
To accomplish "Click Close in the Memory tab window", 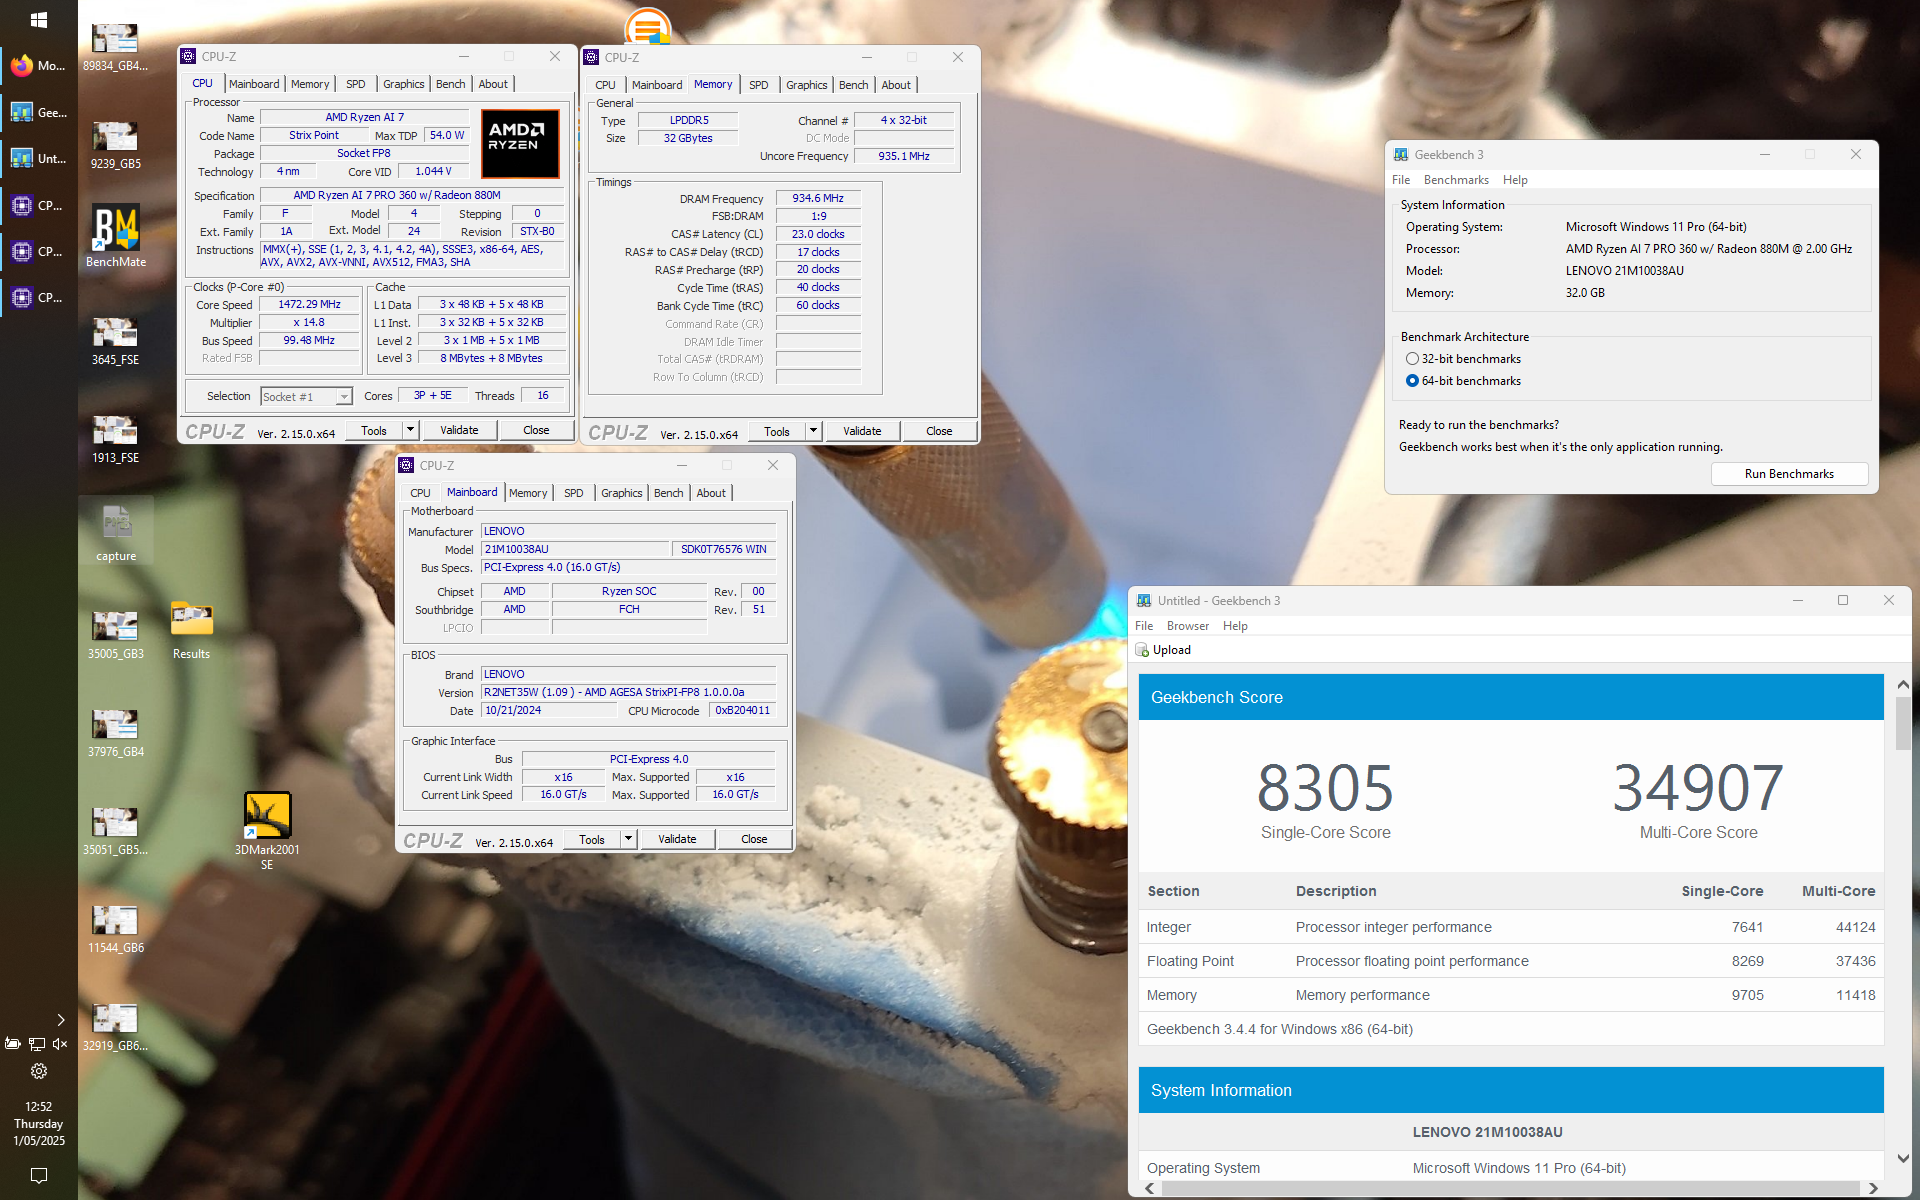I will [x=939, y=431].
